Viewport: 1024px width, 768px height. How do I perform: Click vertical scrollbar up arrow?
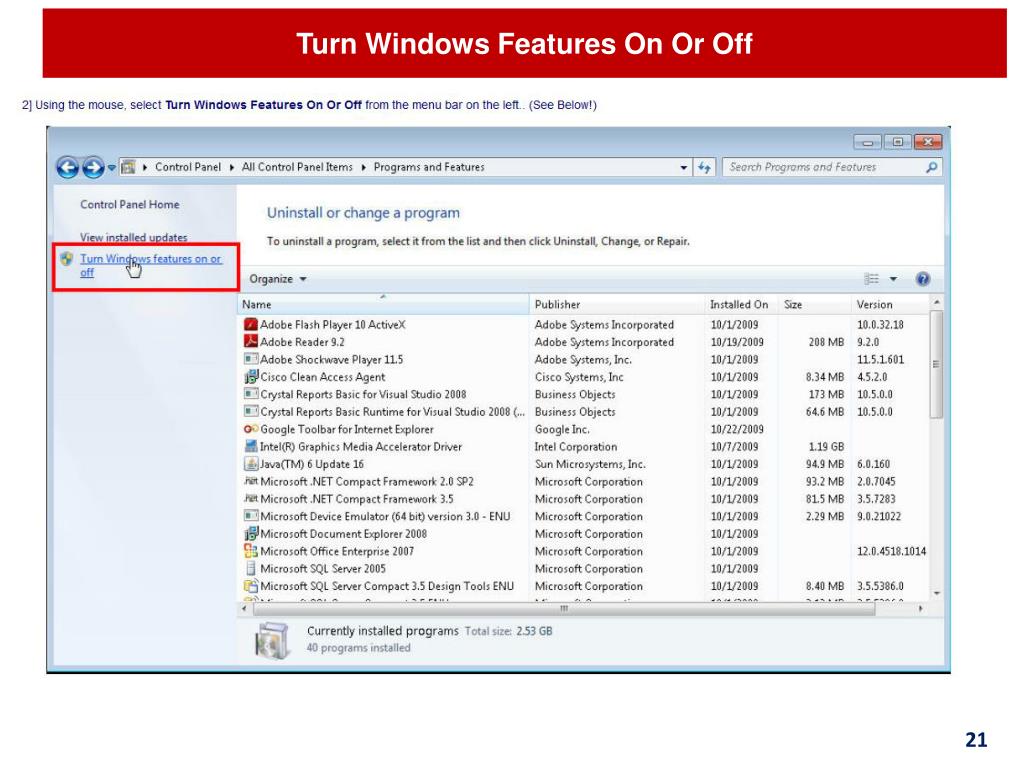click(x=936, y=303)
